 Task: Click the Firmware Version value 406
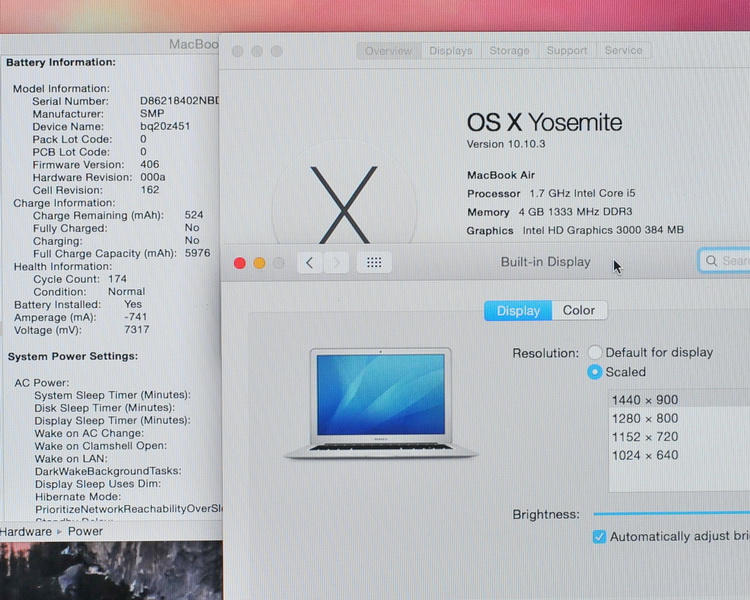point(149,164)
